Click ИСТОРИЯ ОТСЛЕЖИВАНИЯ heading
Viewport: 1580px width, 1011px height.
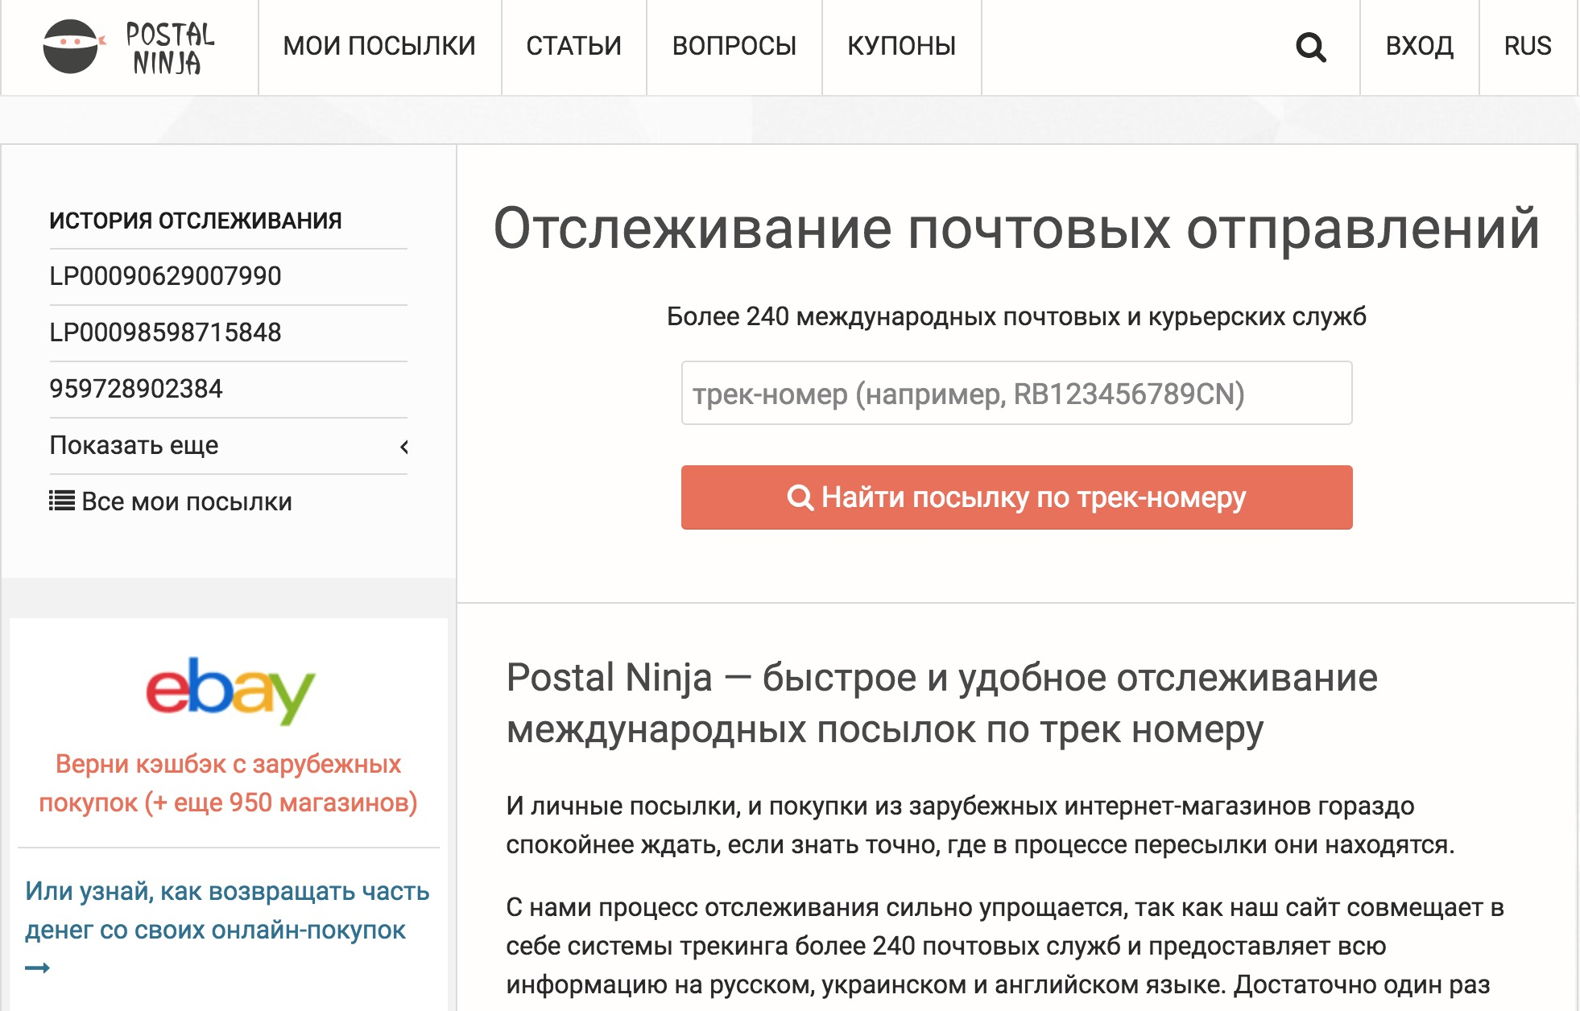[x=195, y=221]
